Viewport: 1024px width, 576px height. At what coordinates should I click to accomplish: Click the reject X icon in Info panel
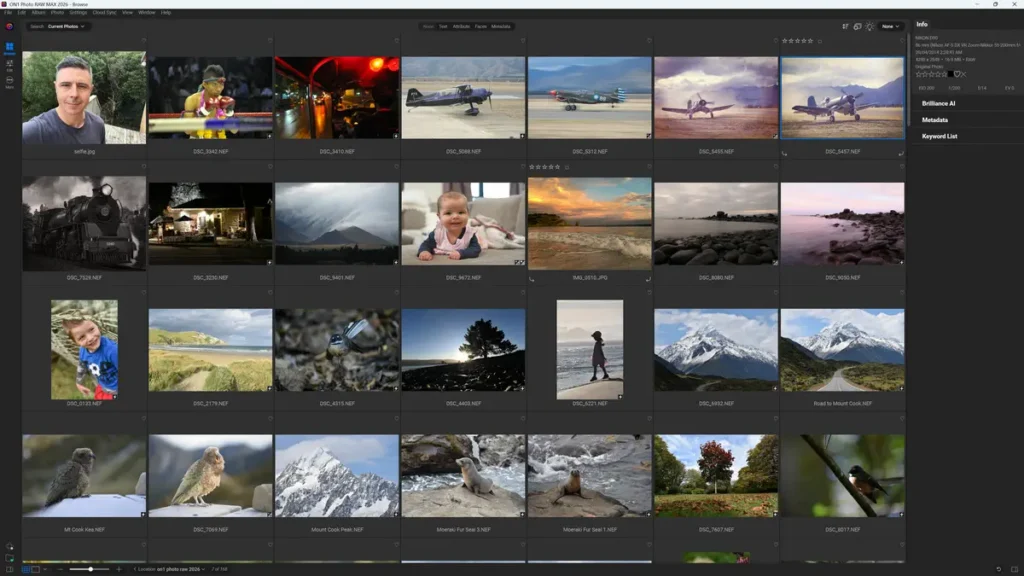click(x=963, y=74)
